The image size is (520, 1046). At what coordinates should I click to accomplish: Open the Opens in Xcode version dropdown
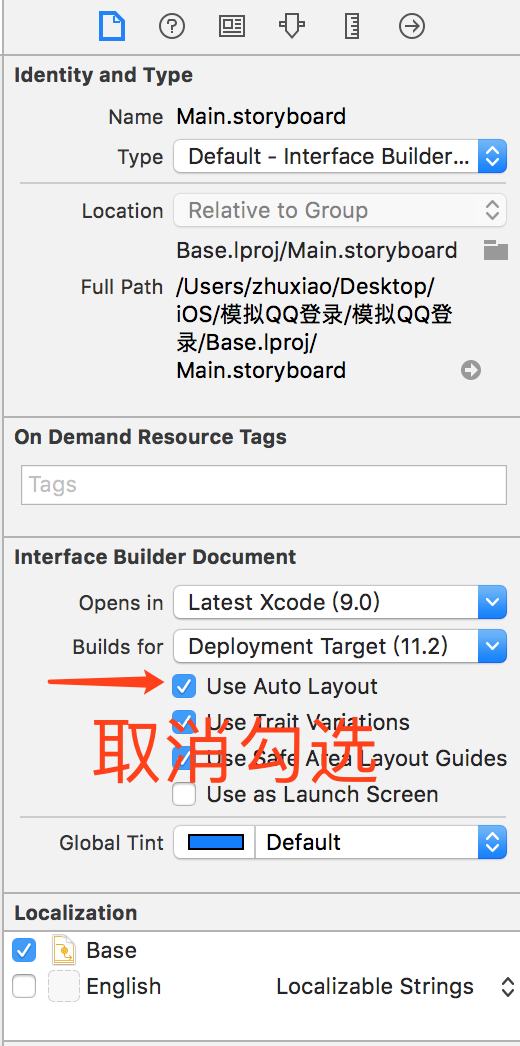click(x=340, y=603)
